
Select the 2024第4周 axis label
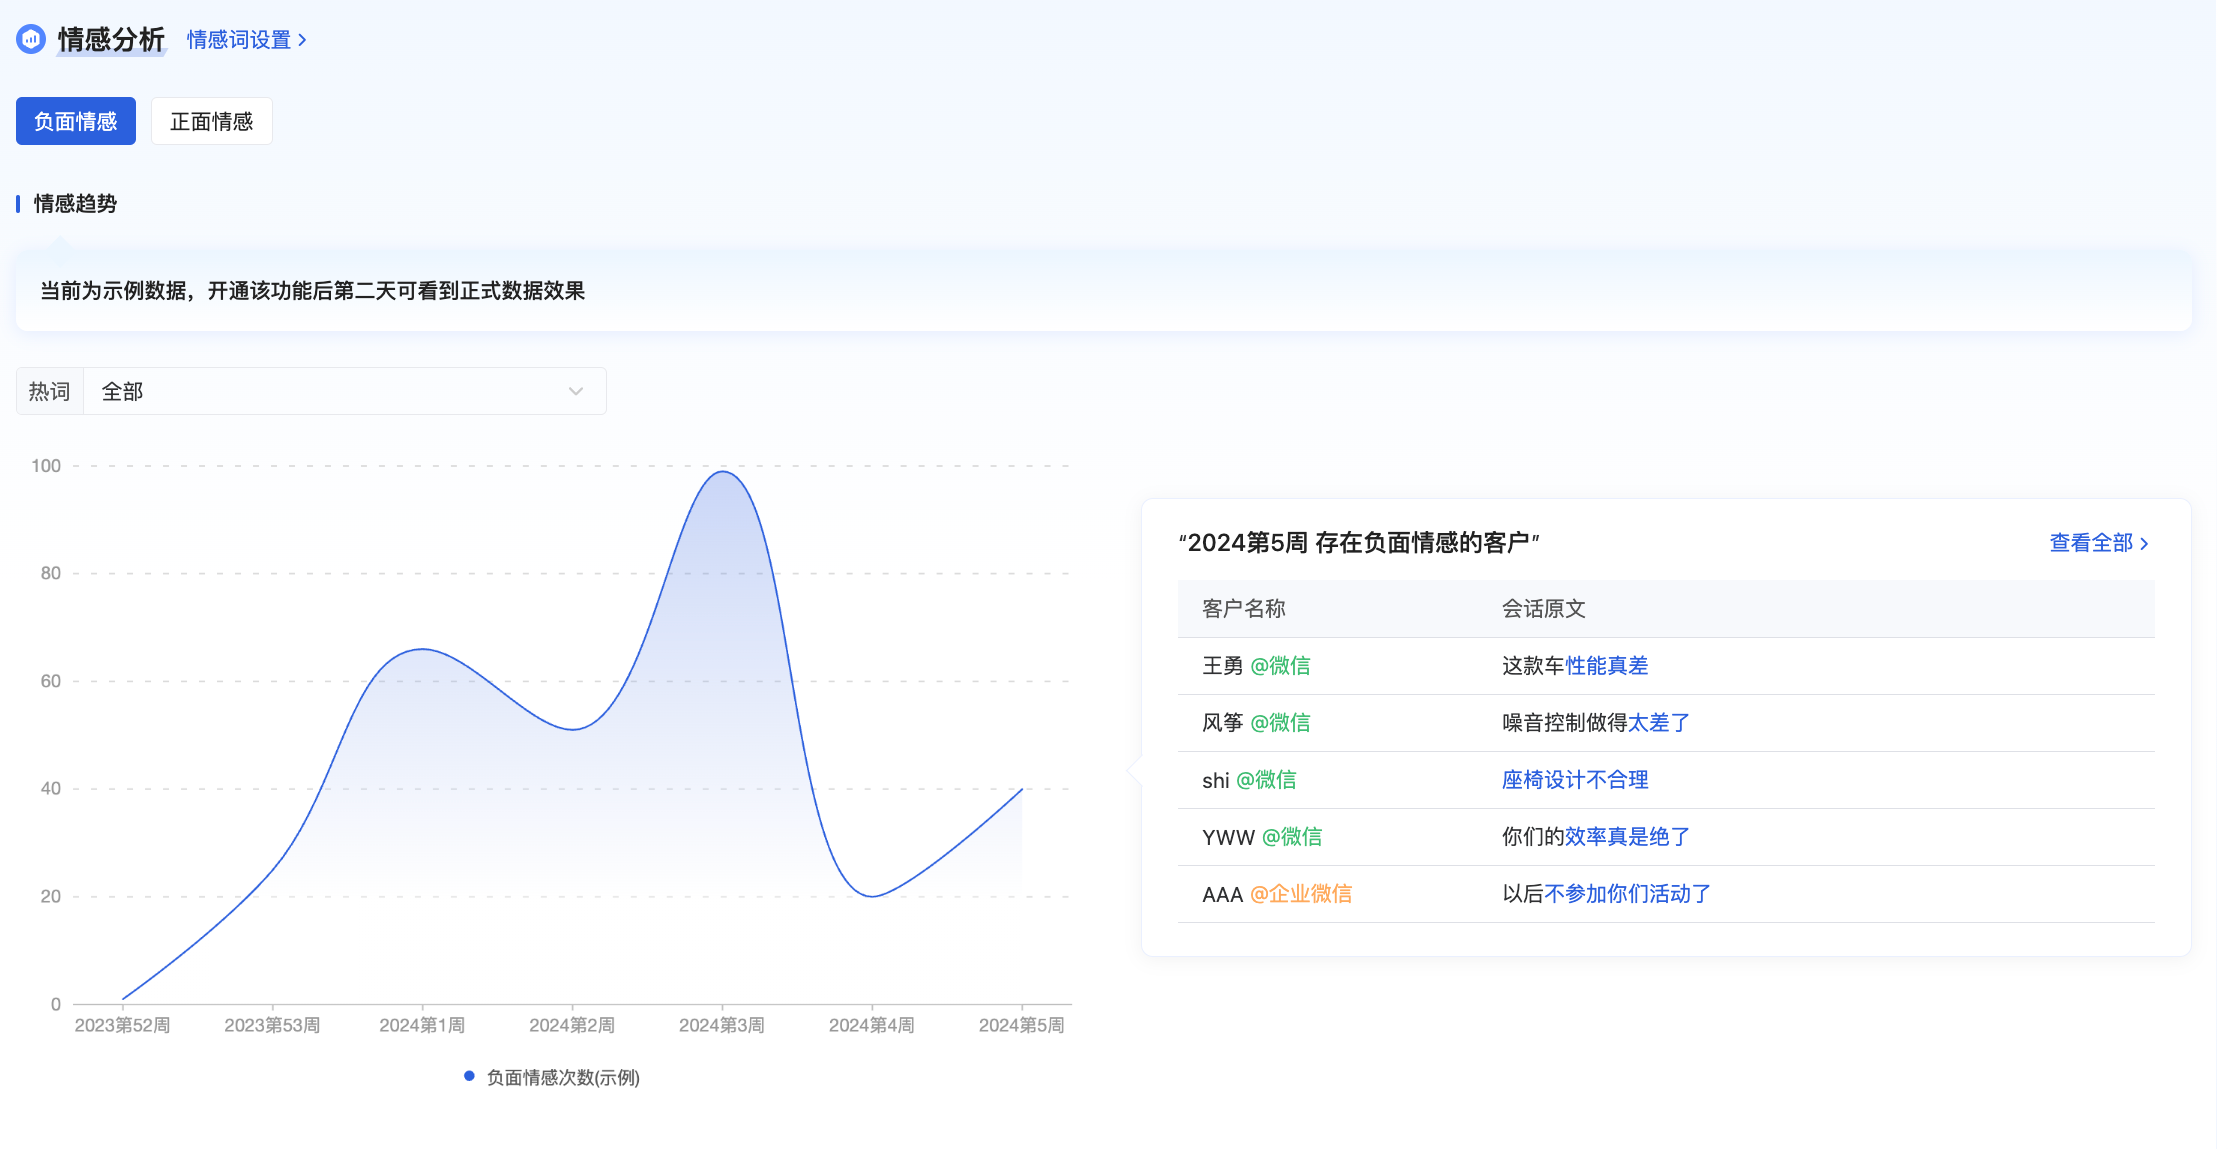tap(871, 1025)
